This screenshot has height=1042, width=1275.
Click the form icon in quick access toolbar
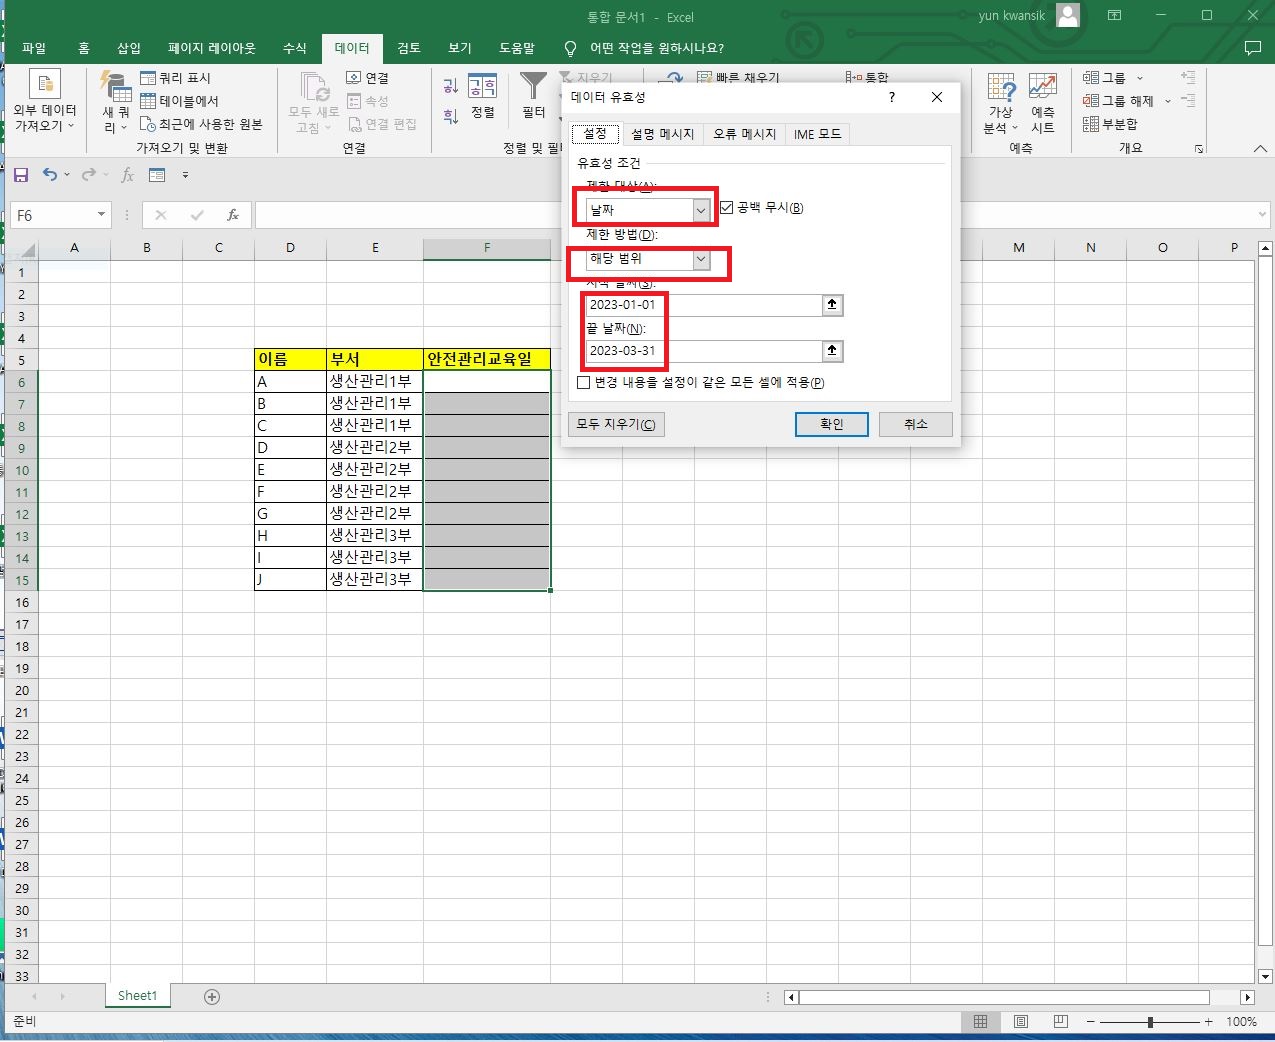(x=157, y=175)
